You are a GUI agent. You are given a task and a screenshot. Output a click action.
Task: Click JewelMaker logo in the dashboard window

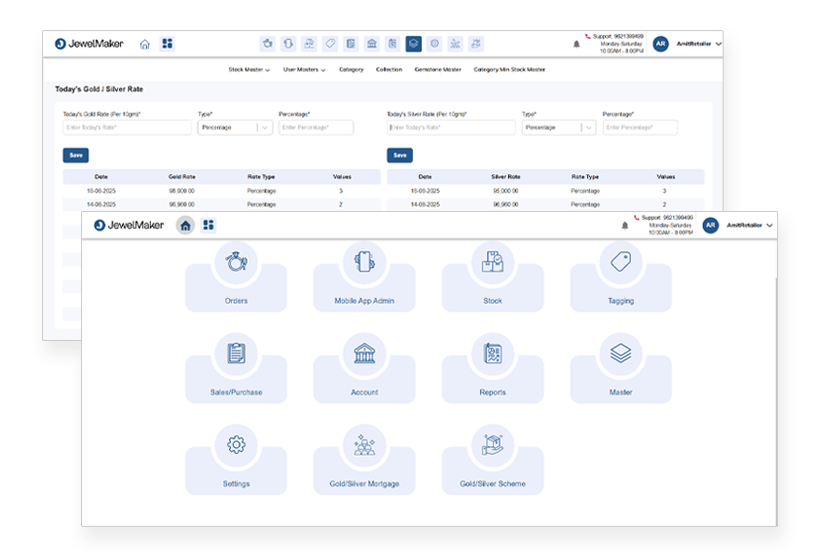point(128,225)
